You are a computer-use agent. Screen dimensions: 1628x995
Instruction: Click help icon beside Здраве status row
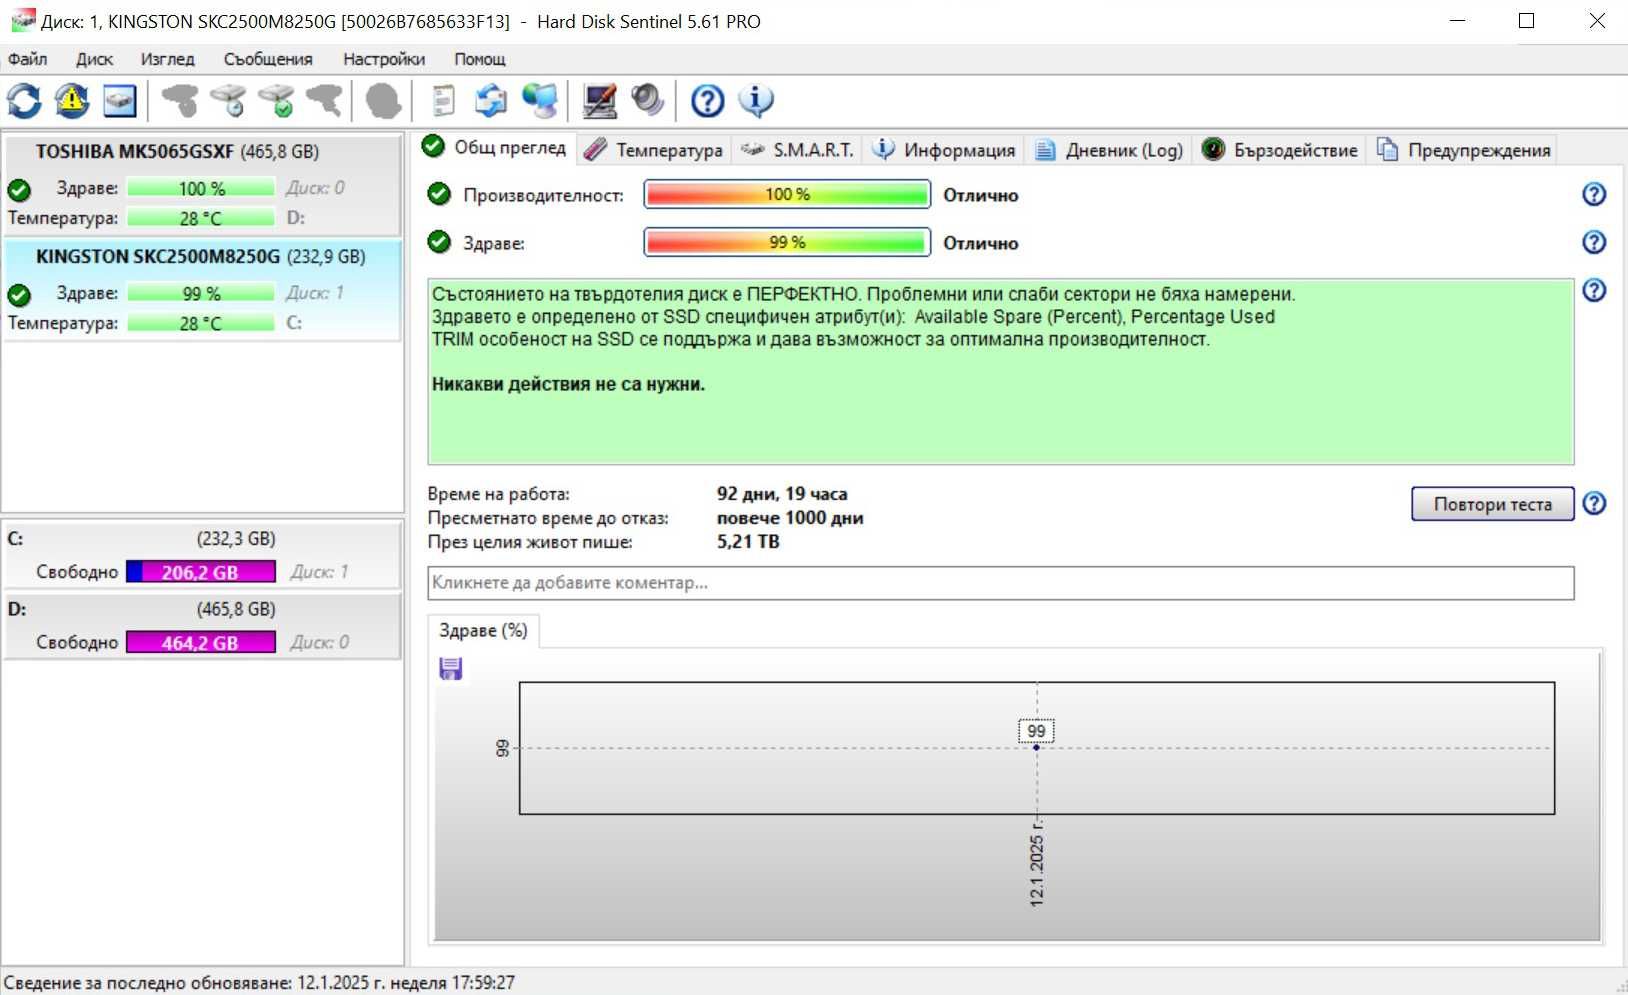pos(1594,242)
